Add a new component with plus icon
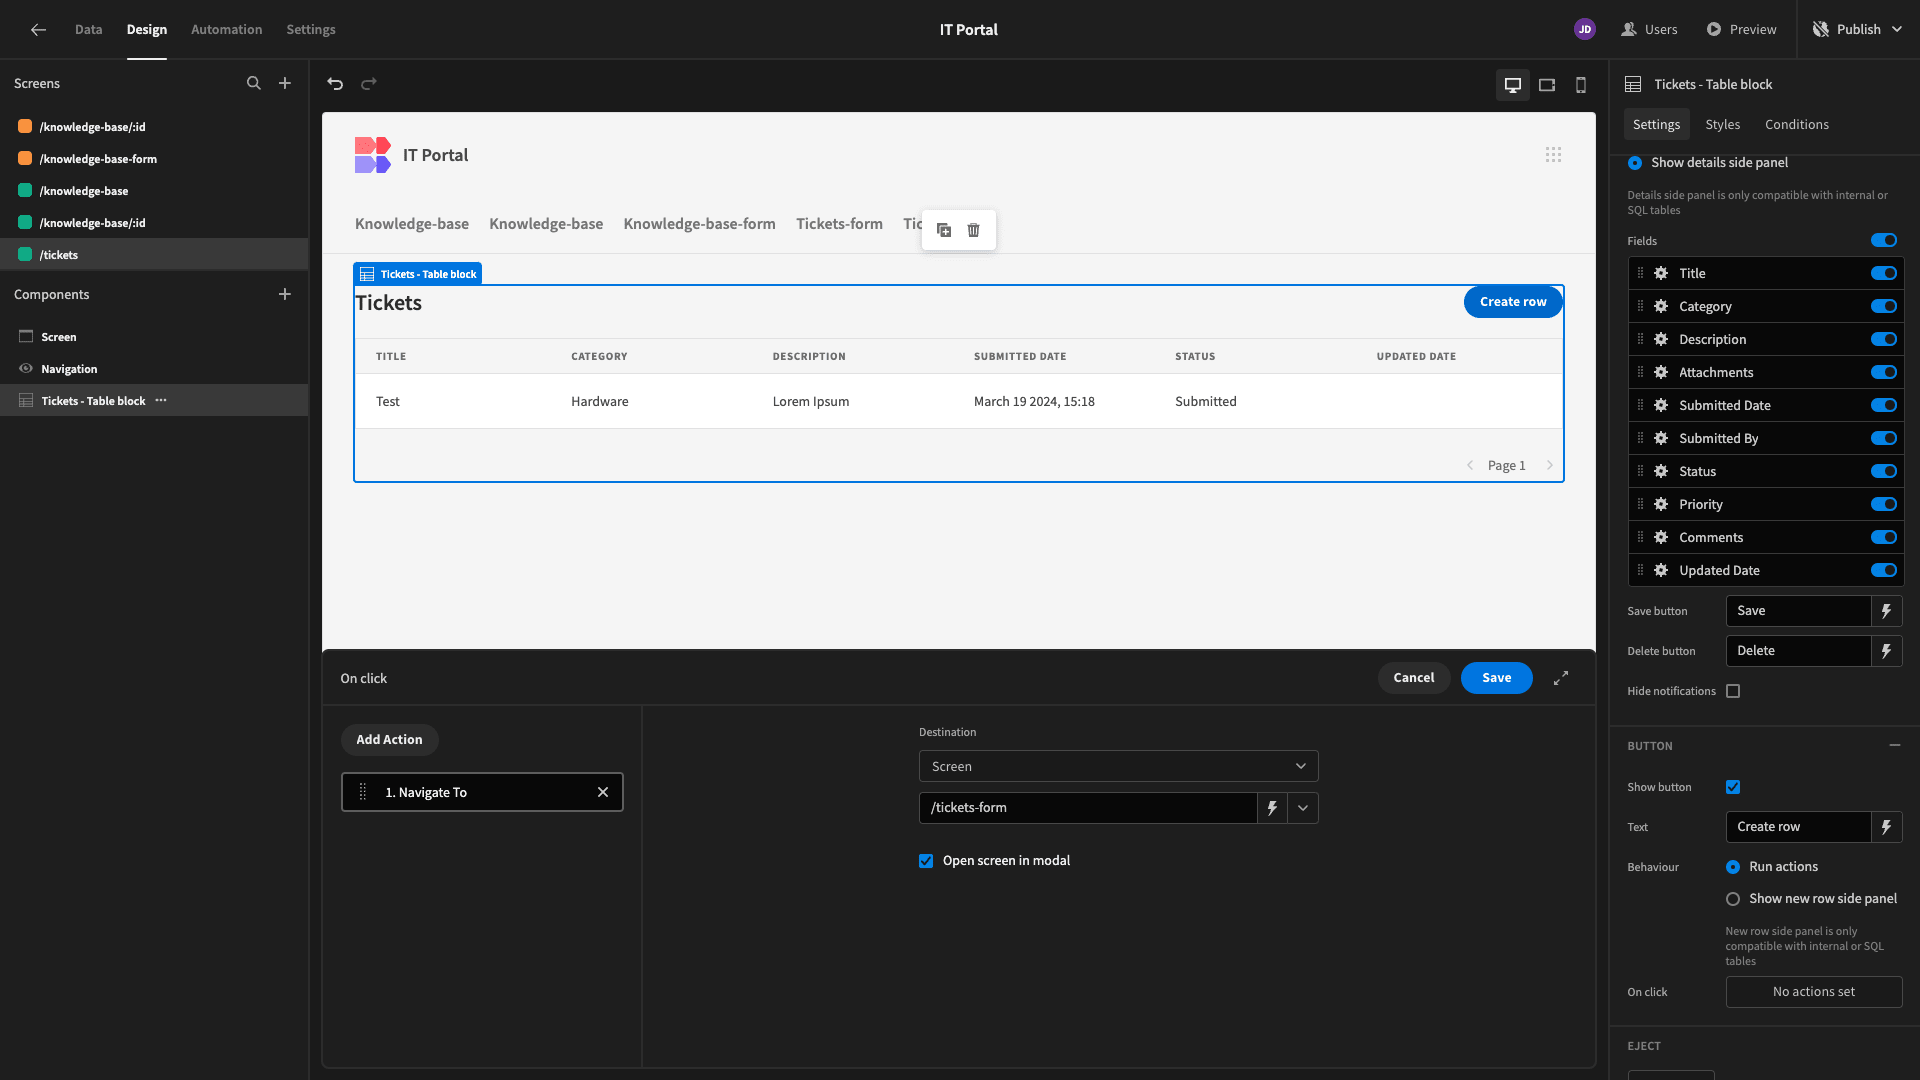1920x1080 pixels. (x=285, y=294)
